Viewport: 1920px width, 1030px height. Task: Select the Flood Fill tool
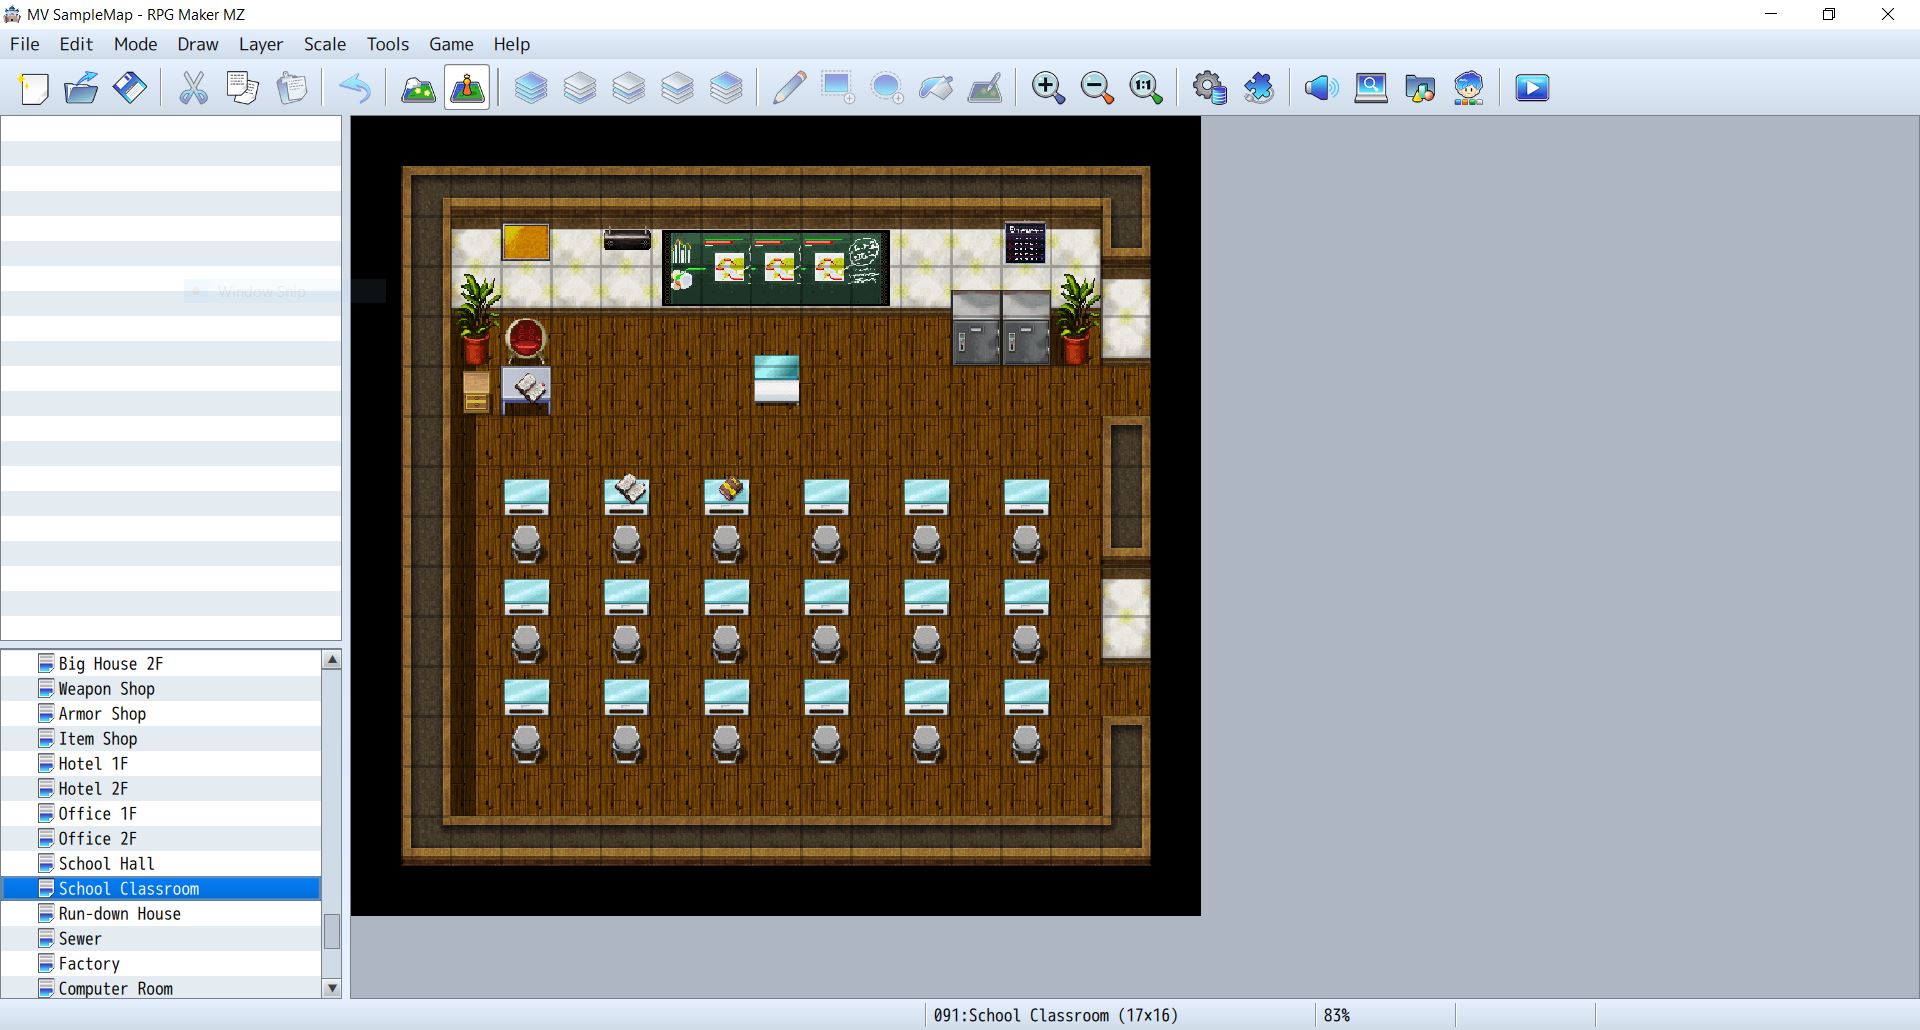pos(936,88)
